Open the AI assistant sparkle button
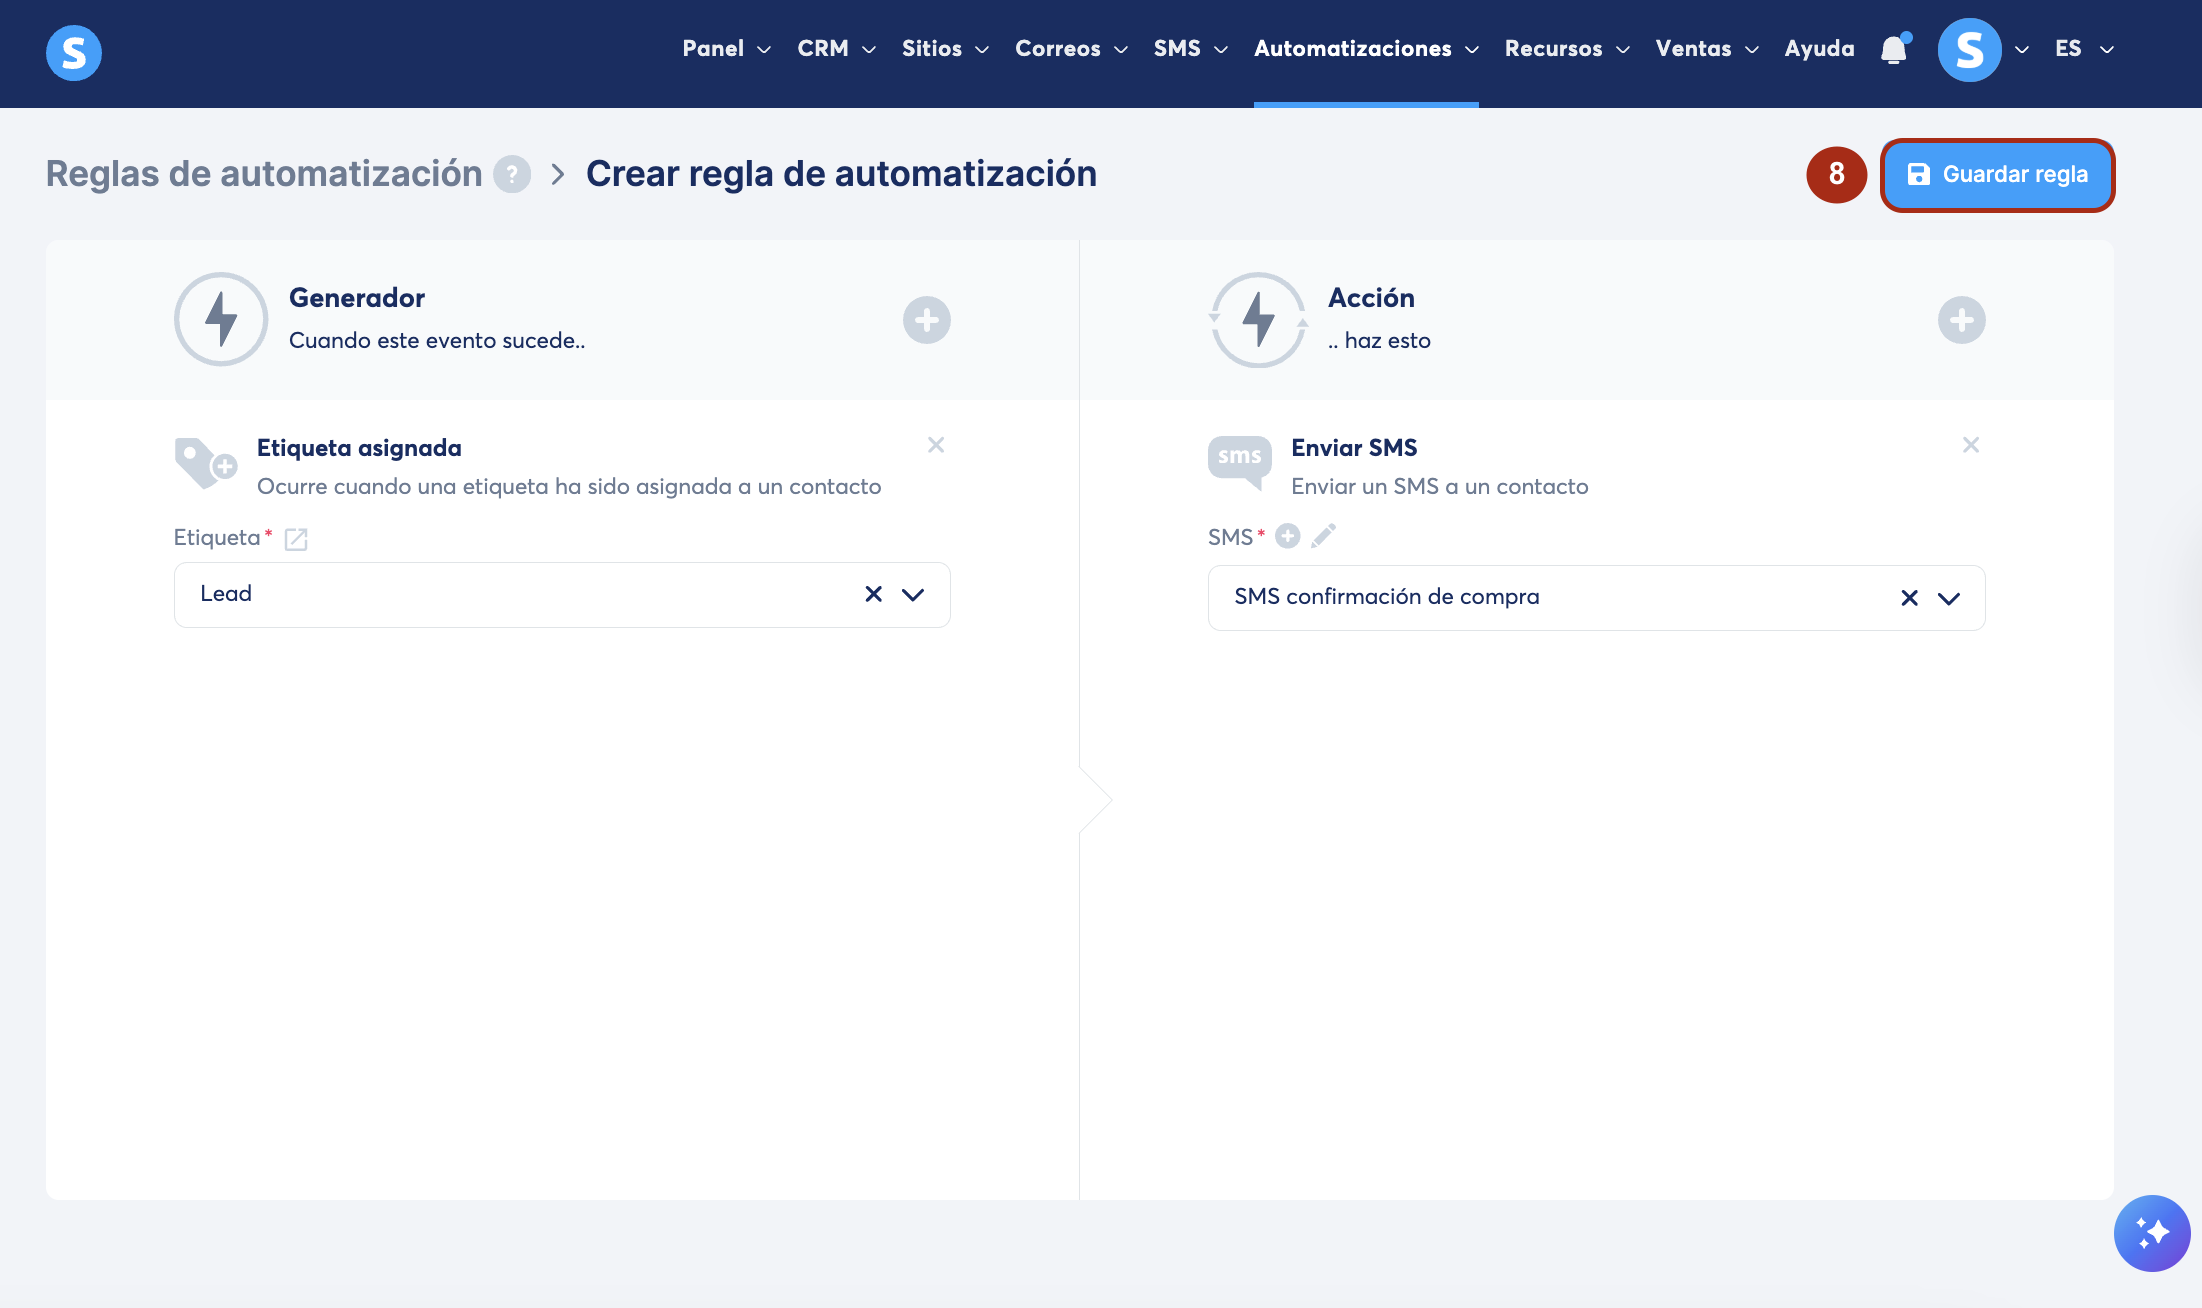 pyautogui.click(x=2152, y=1233)
